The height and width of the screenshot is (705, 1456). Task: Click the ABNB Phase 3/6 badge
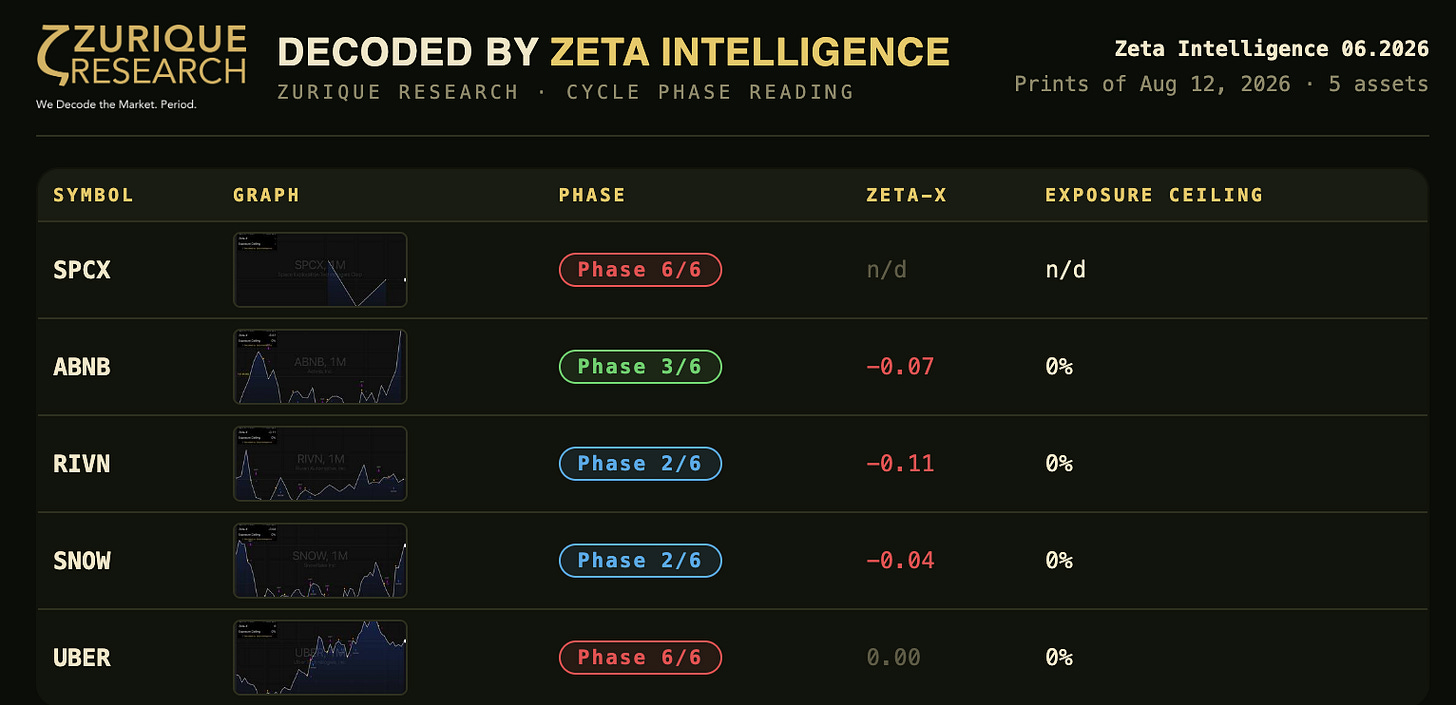pos(640,367)
